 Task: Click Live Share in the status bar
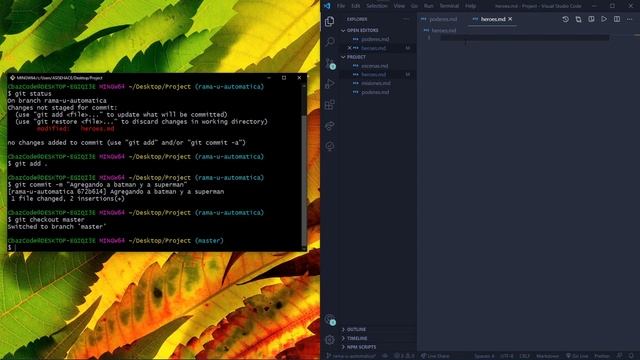pyautogui.click(x=435, y=356)
